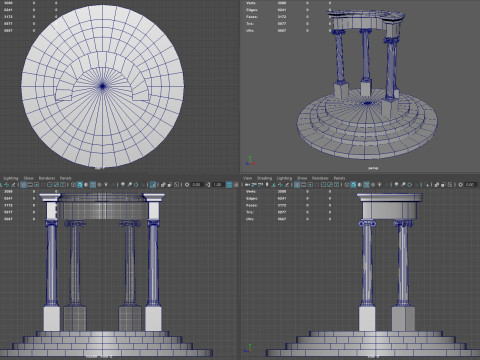The image size is (480, 360).
Task: Open Shading menu in side view panel
Action: click(264, 178)
